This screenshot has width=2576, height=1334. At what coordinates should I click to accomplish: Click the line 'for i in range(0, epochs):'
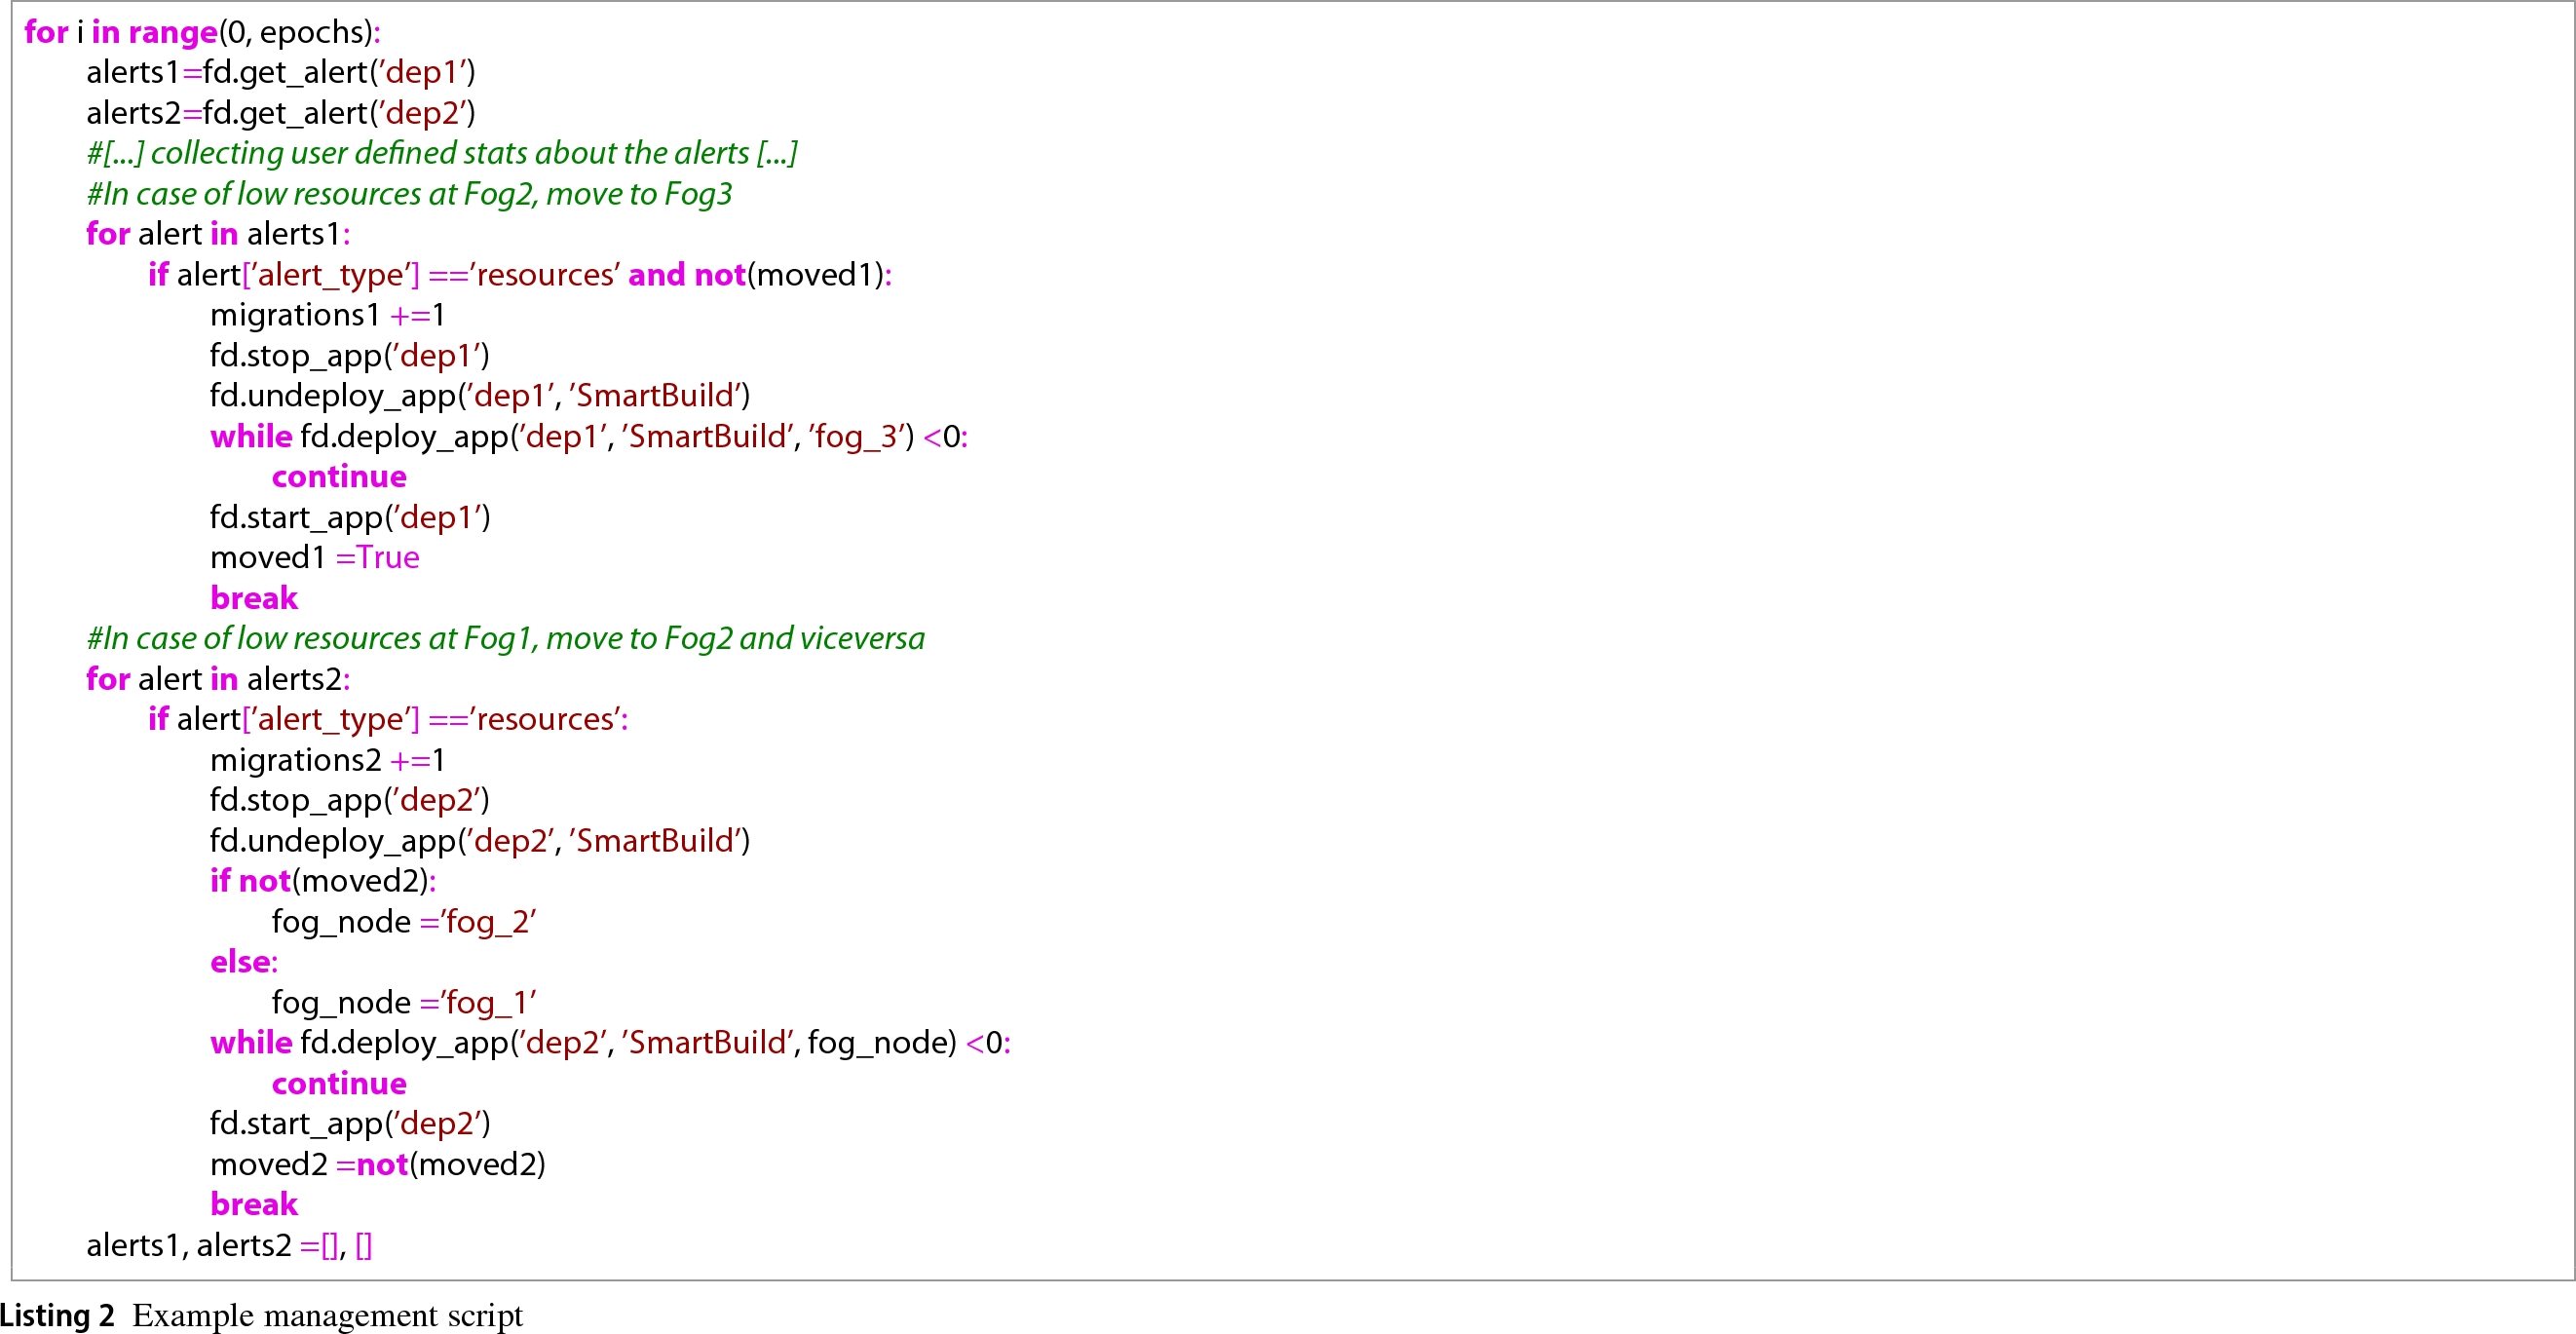click(202, 32)
